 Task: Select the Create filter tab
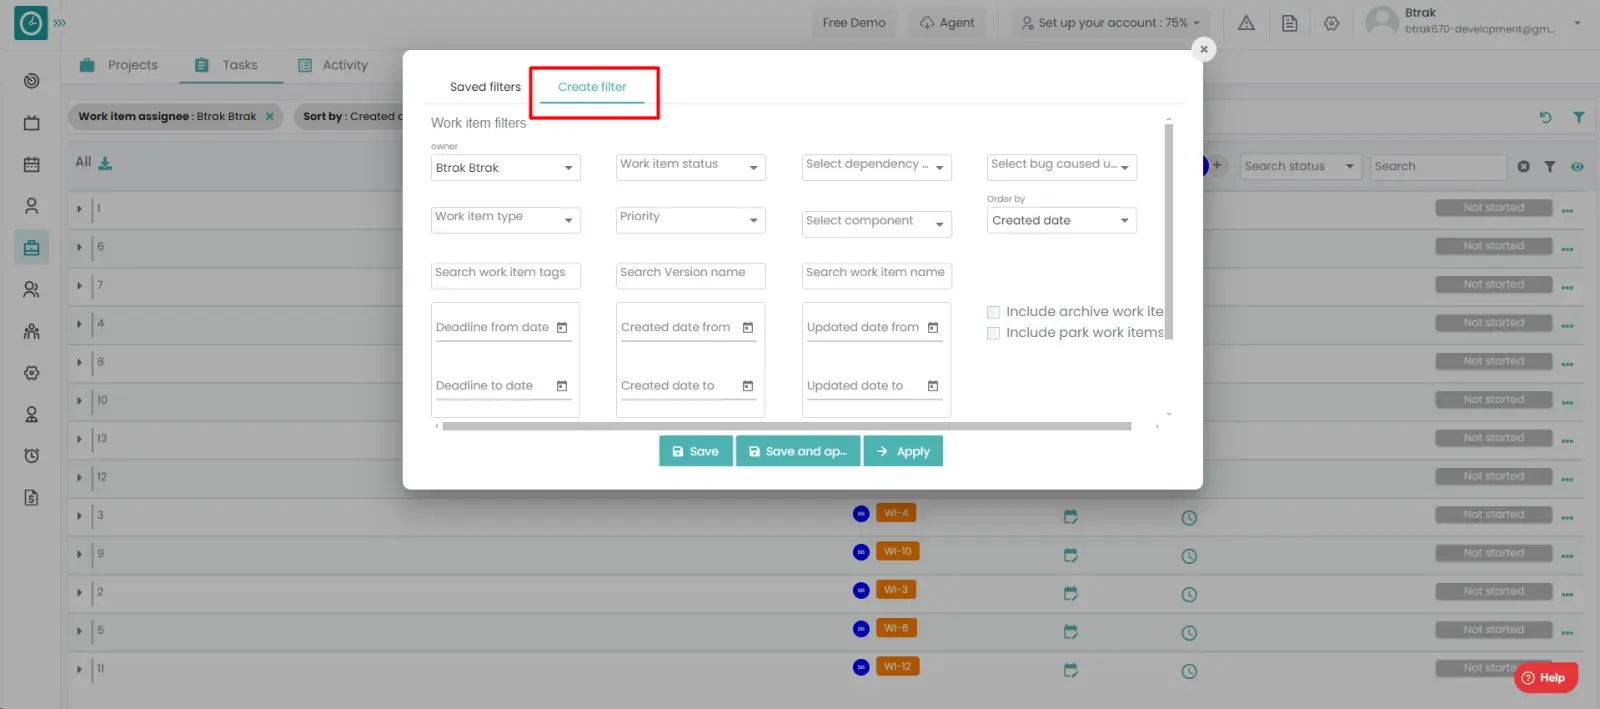[x=592, y=87]
